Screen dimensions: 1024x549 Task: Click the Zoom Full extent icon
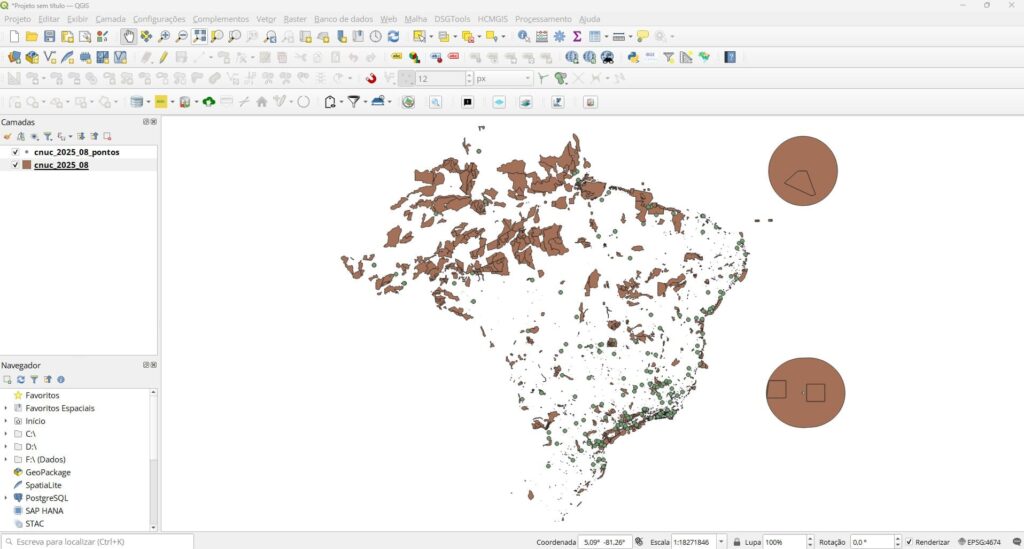199,37
